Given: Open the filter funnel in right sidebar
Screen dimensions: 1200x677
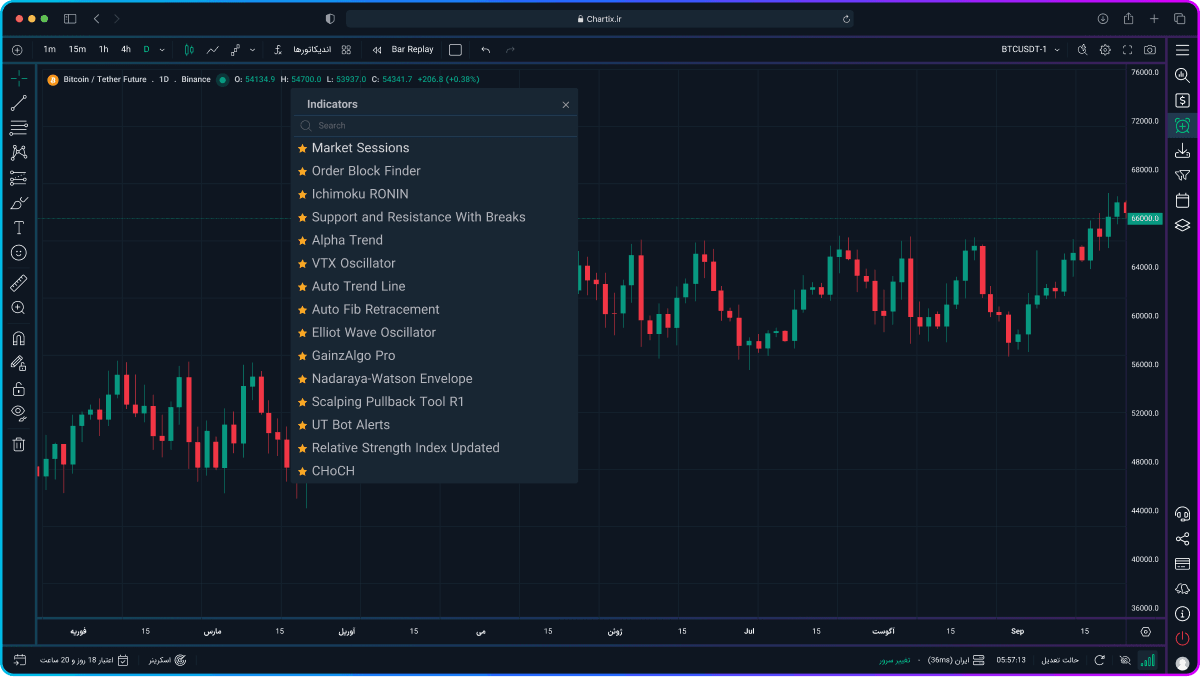Looking at the screenshot, I should point(1182,175).
